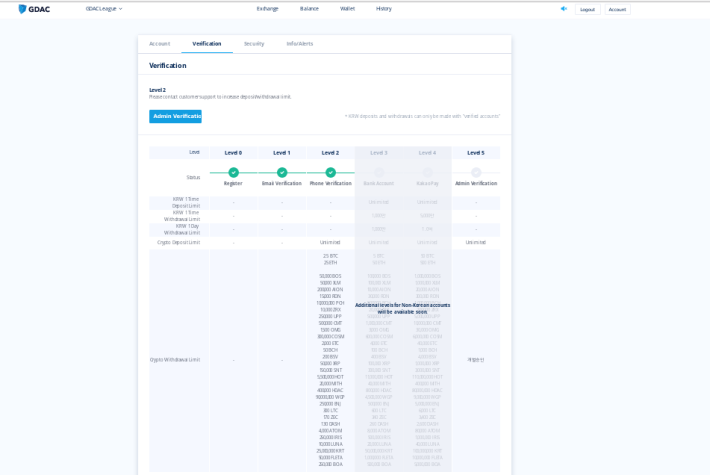Image resolution: width=710 pixels, height=475 pixels.
Task: Click the Logout button
Action: pos(588,10)
